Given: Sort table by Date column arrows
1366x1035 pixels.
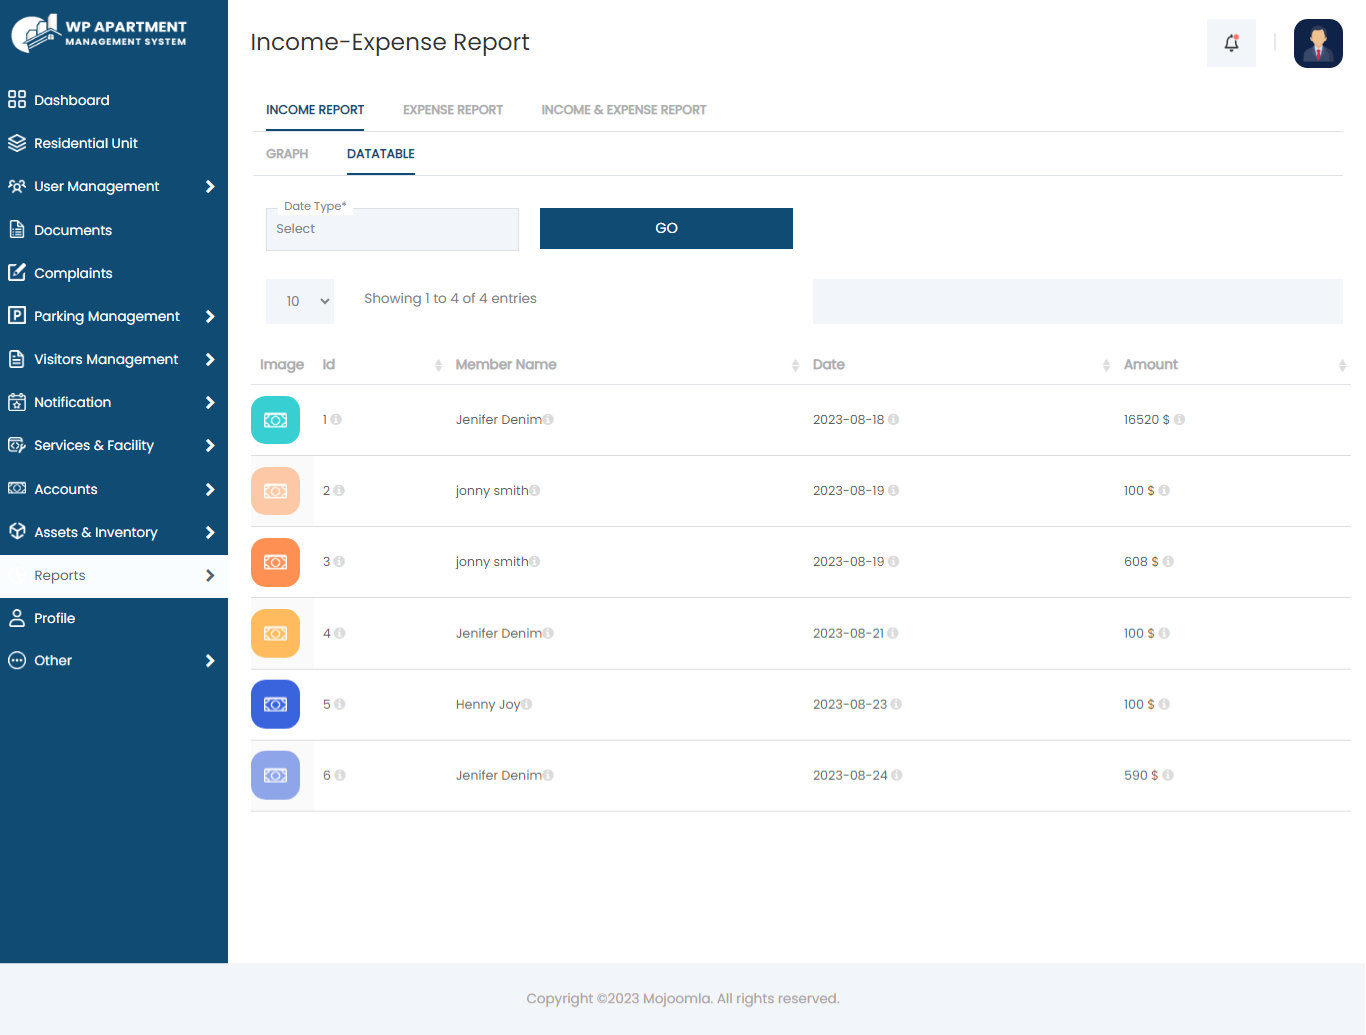Looking at the screenshot, I should 1106,365.
